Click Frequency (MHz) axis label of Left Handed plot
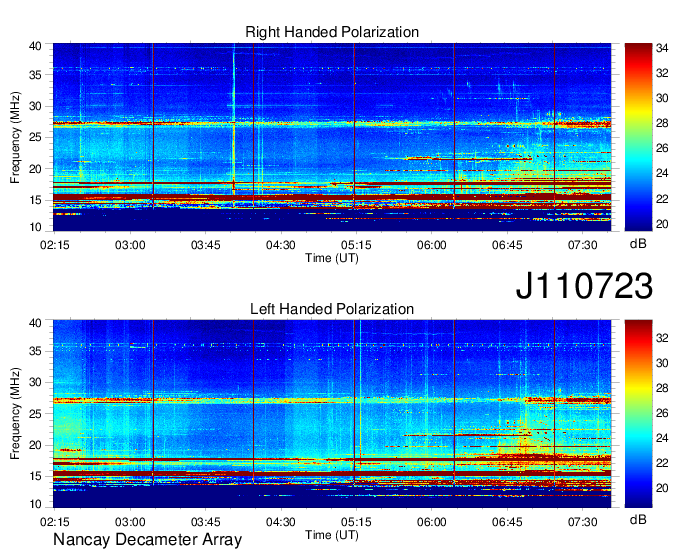 tap(15, 414)
